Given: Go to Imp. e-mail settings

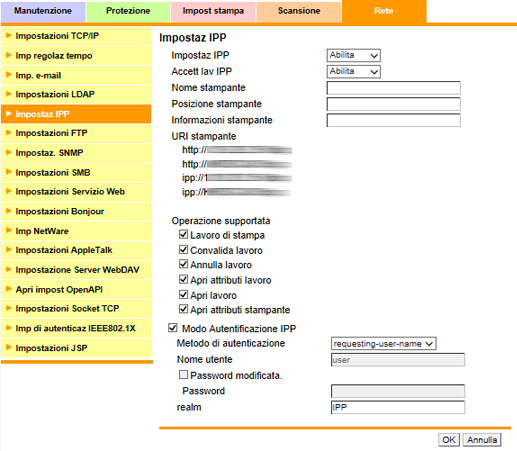Looking at the screenshot, I should [x=76, y=75].
